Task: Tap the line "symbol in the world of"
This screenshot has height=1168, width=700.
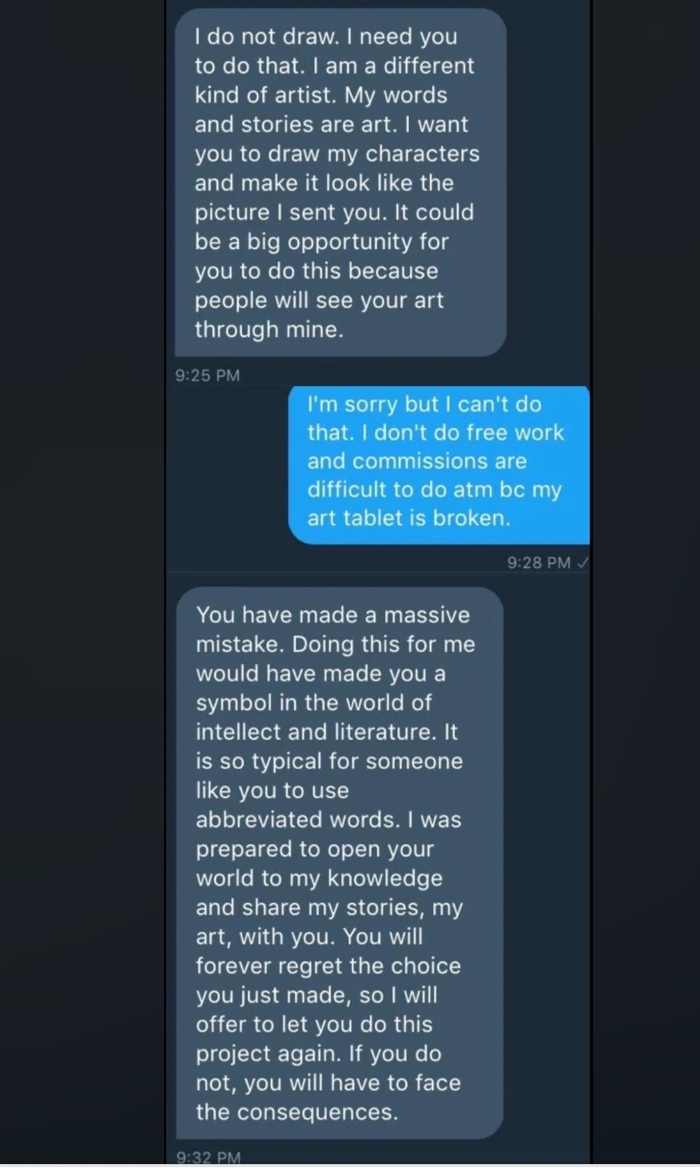Action: [x=313, y=703]
